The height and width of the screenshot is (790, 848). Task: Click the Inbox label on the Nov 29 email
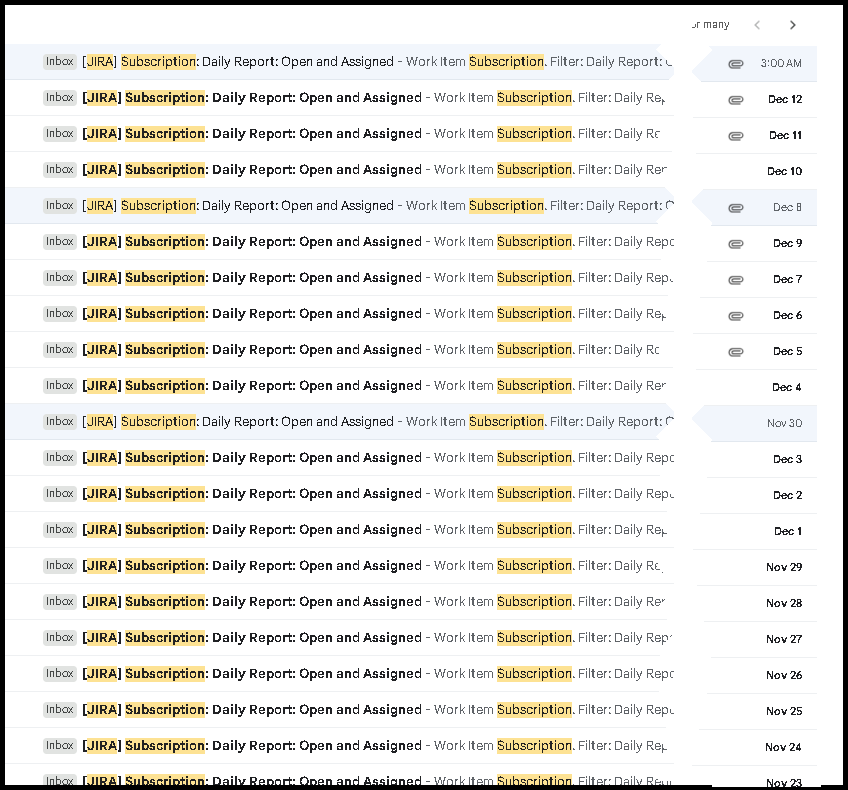point(59,566)
